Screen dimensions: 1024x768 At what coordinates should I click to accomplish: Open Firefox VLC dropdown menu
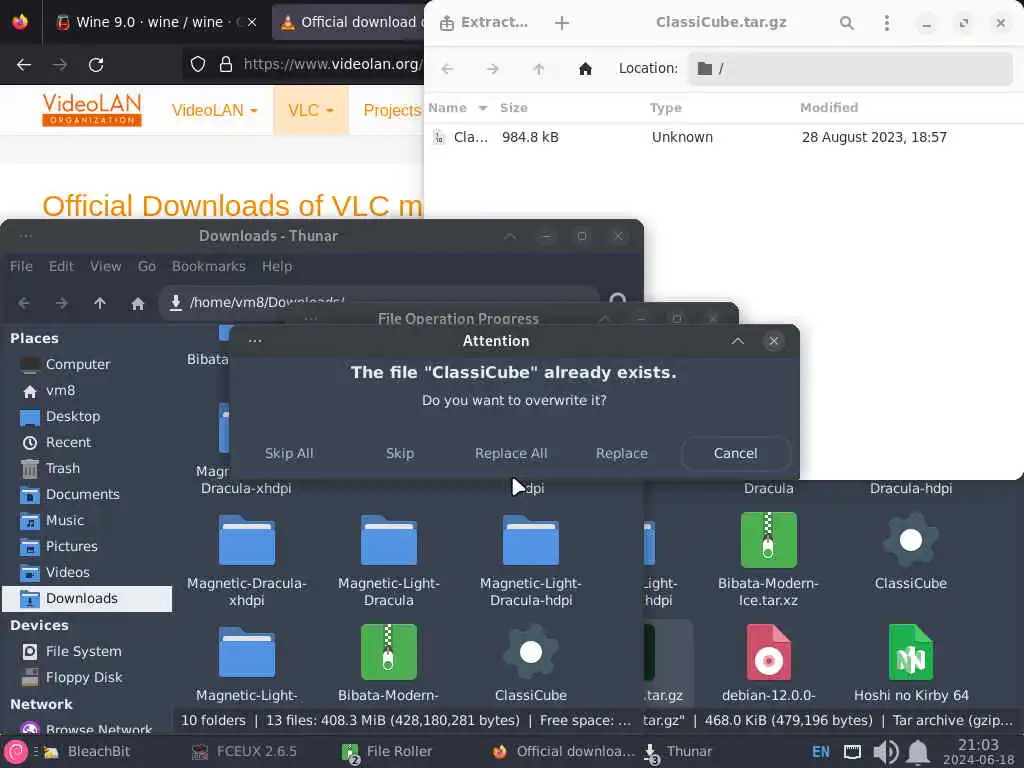pyautogui.click(x=311, y=110)
